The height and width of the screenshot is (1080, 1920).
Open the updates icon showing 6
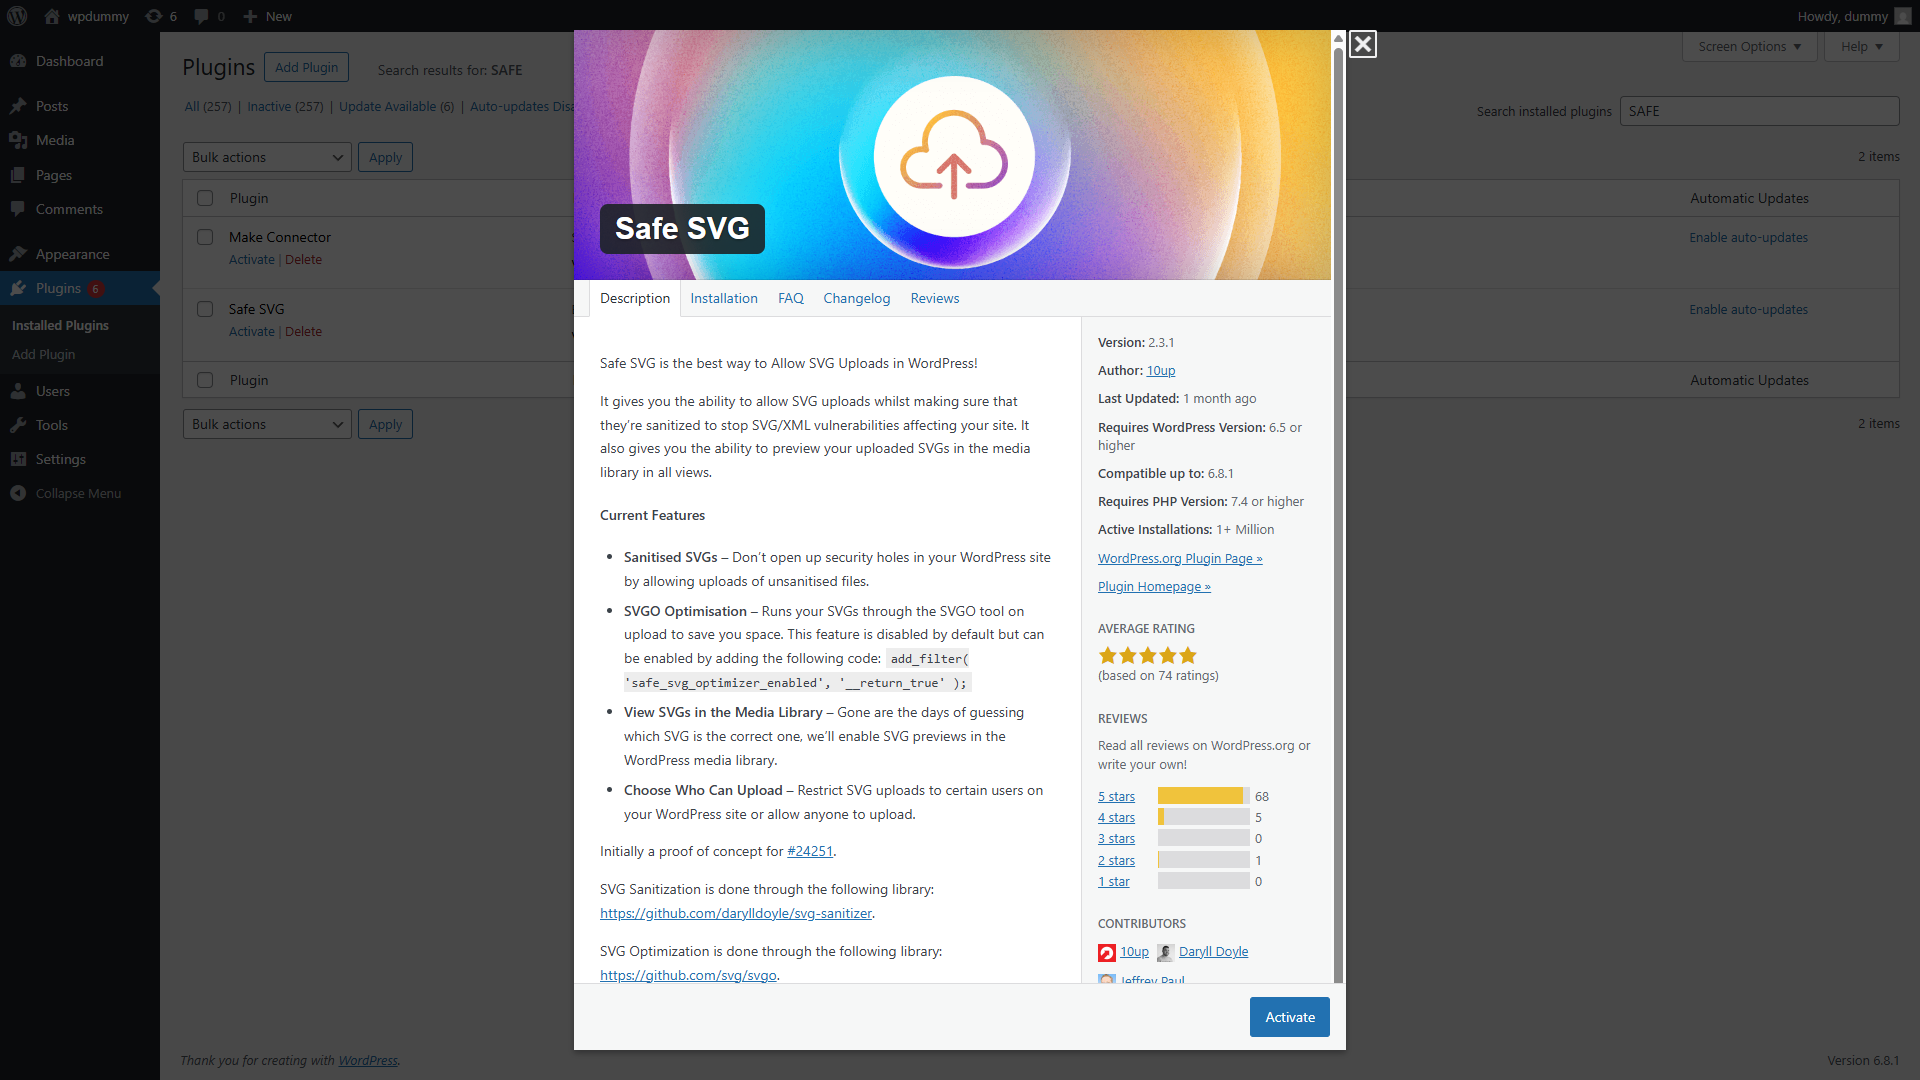(x=154, y=16)
